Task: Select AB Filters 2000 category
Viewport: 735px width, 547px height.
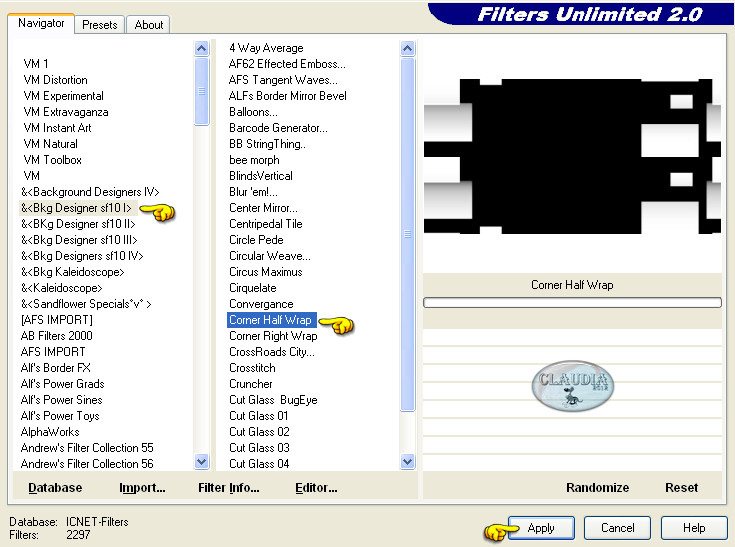Action: (57, 336)
